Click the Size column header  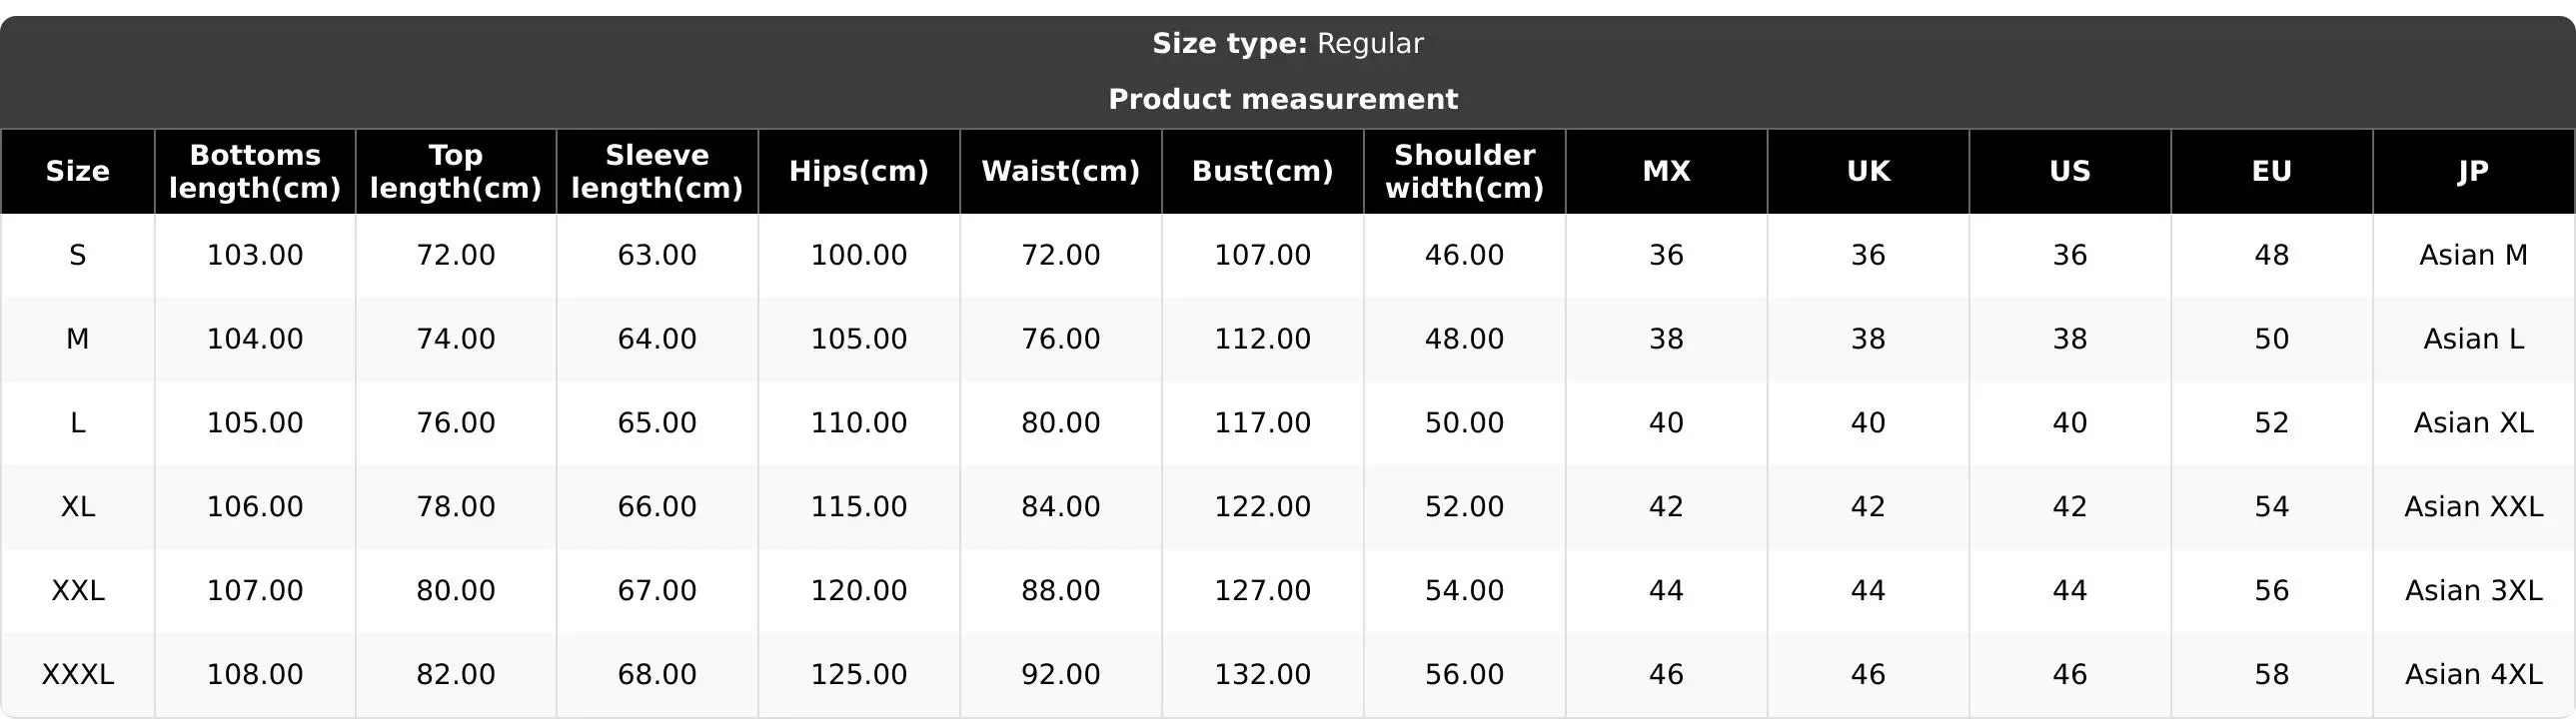(77, 171)
